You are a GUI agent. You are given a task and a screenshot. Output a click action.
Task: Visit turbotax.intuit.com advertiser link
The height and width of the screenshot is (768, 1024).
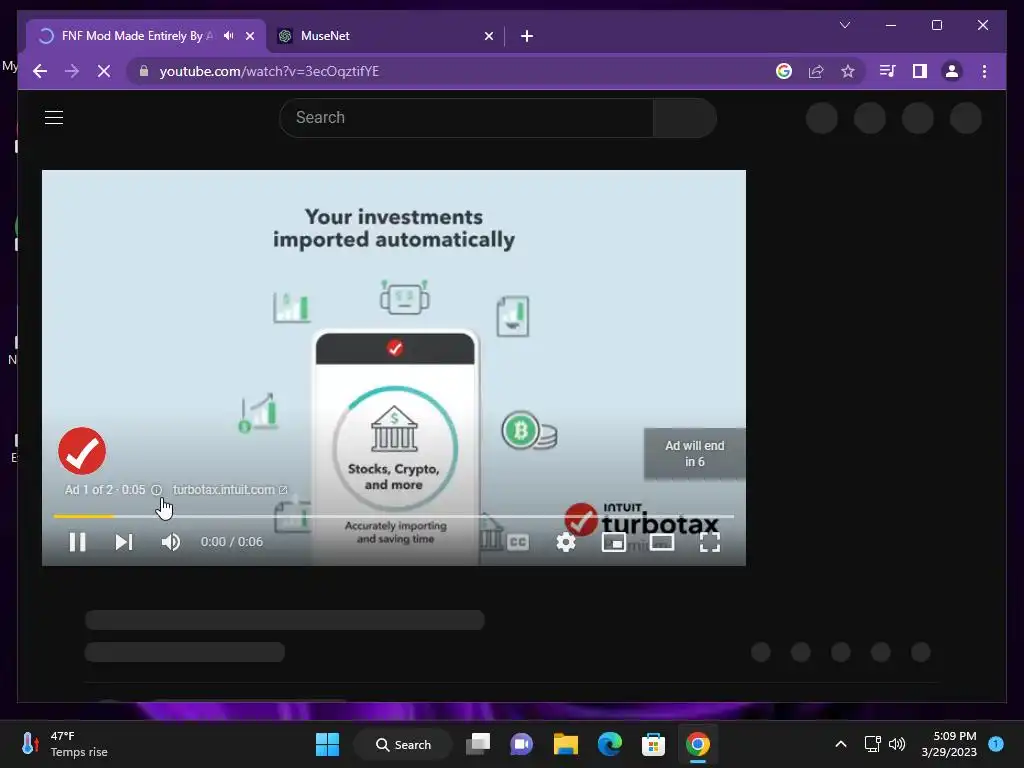pos(229,490)
